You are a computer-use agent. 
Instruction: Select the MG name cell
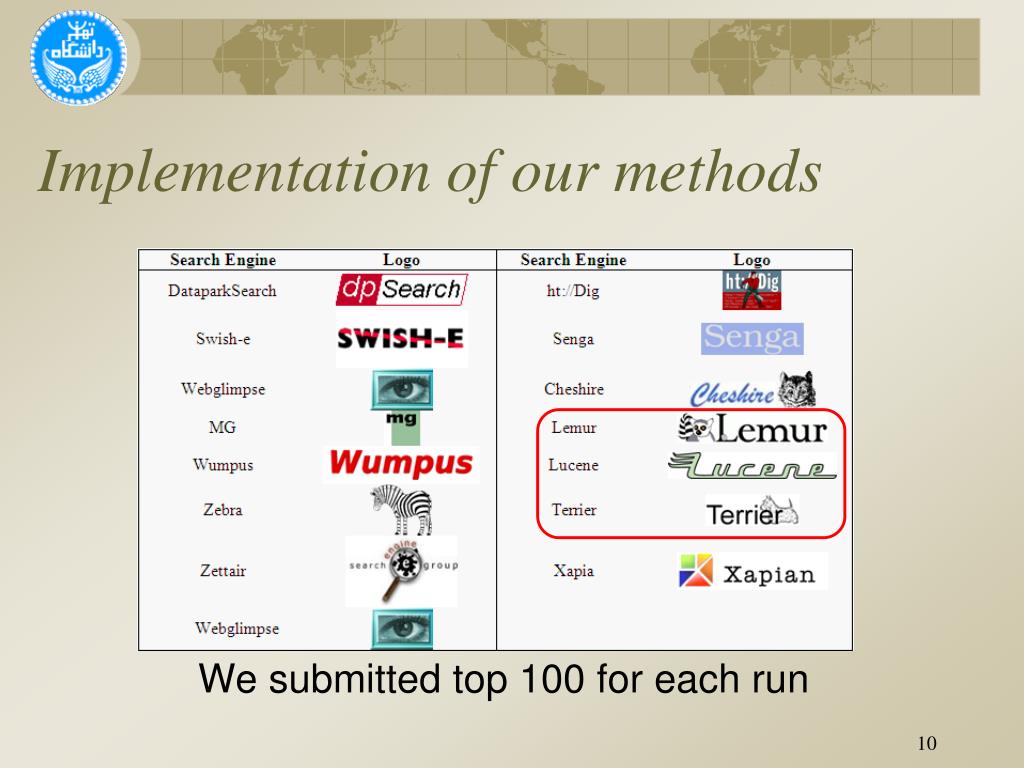pyautogui.click(x=222, y=427)
